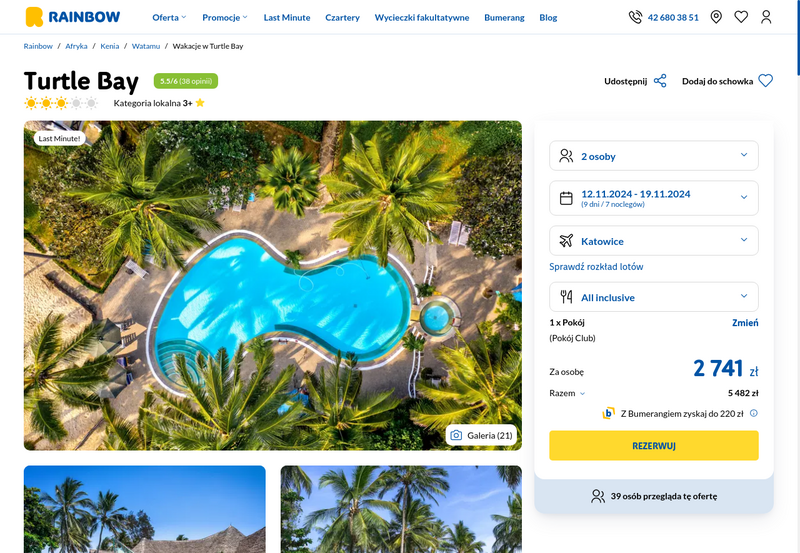Open the location pin icon in header
The height and width of the screenshot is (553, 800).
point(716,17)
